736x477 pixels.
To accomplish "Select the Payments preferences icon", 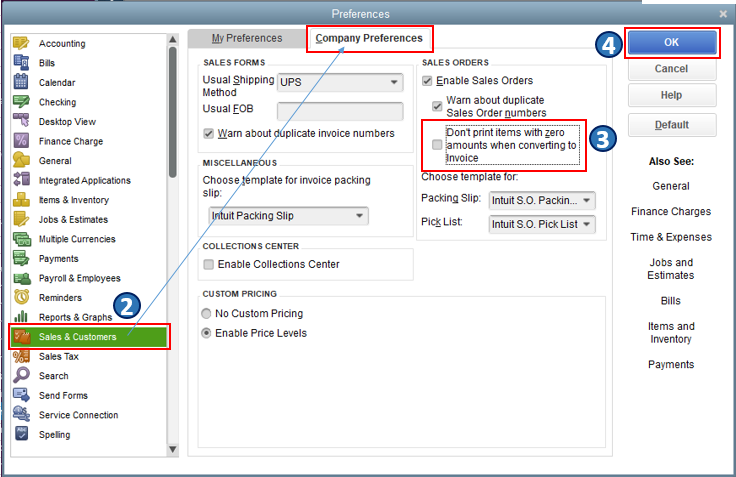I will [21, 258].
